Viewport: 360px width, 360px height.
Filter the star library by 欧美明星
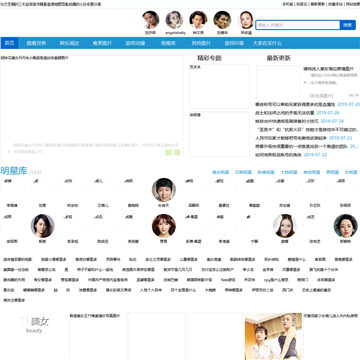tap(266, 172)
